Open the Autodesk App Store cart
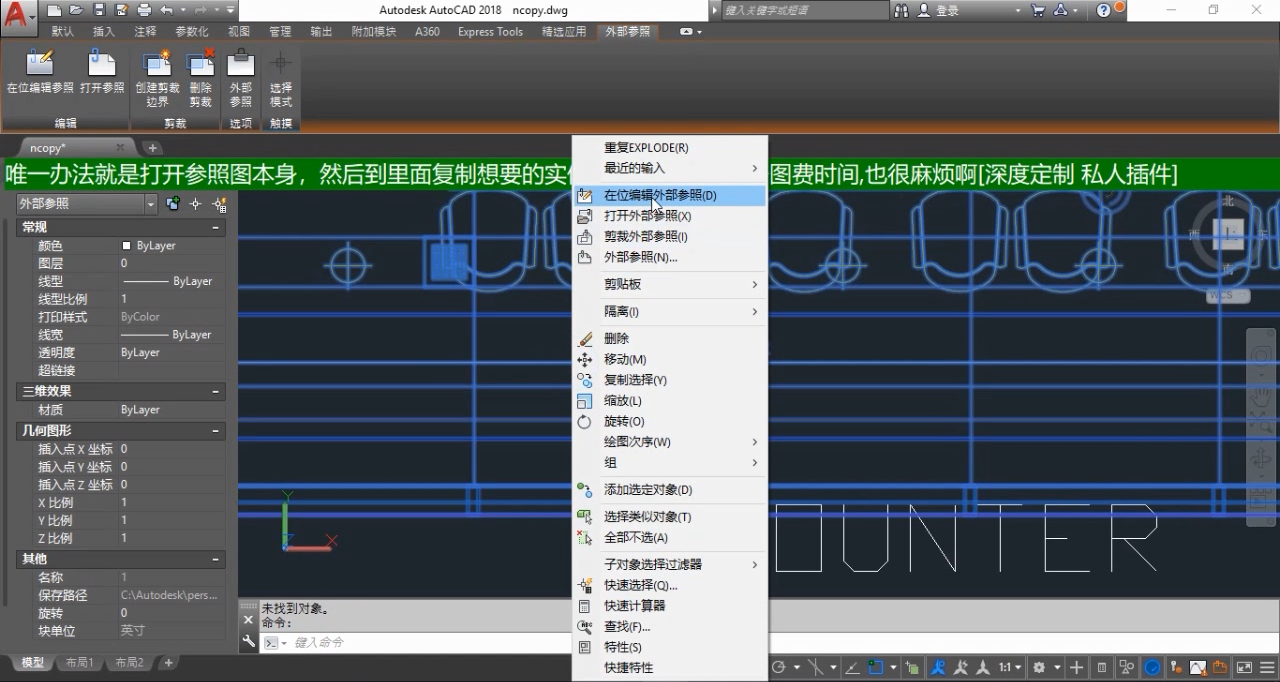1280x682 pixels. click(x=1037, y=10)
